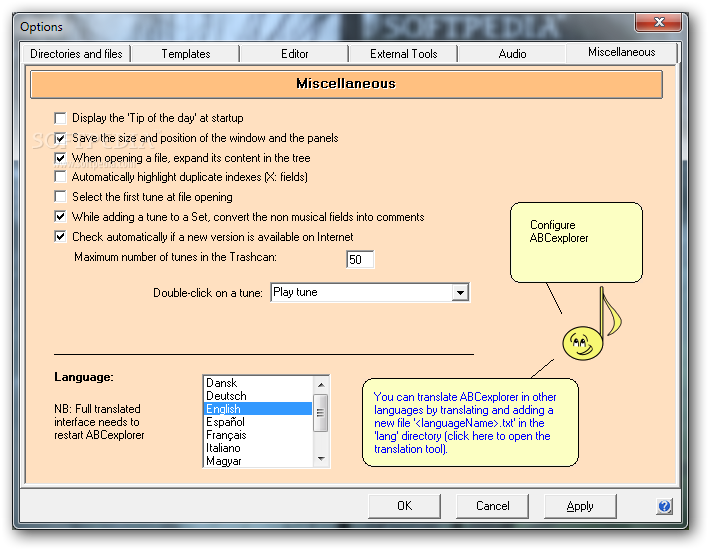
Task: Select Deutsch in the language list
Action: 258,396
